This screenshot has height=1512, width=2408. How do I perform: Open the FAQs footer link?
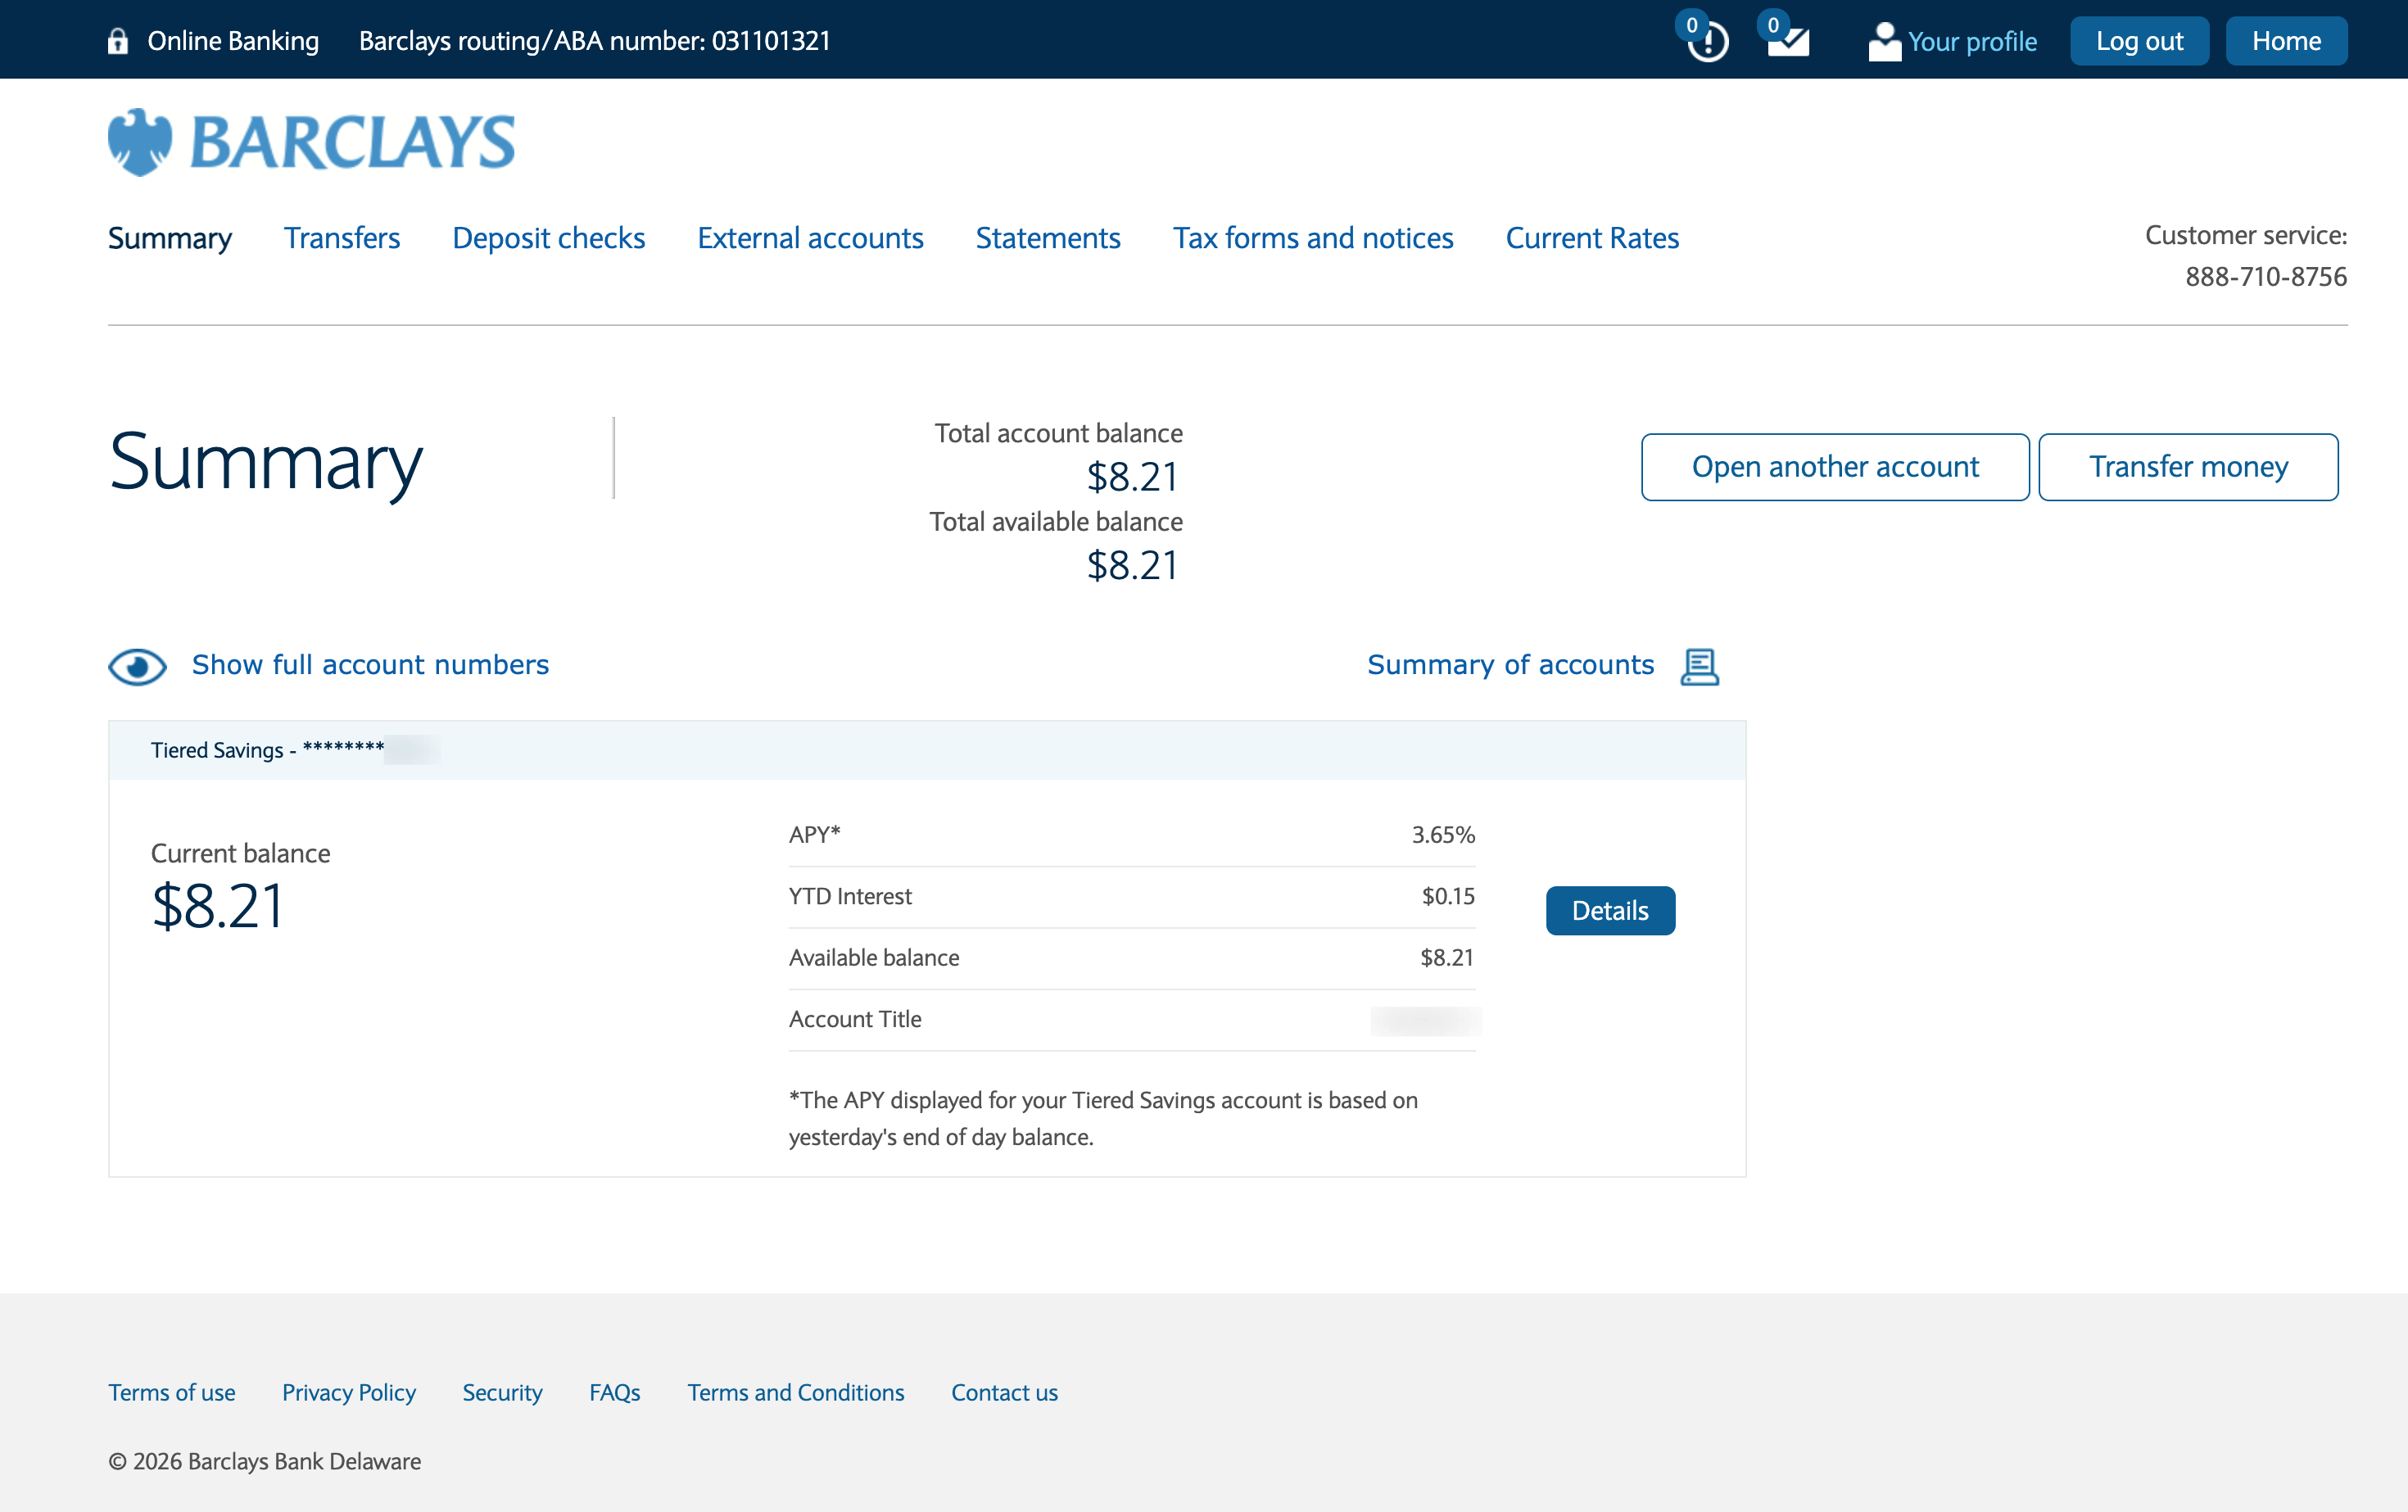tap(615, 1393)
